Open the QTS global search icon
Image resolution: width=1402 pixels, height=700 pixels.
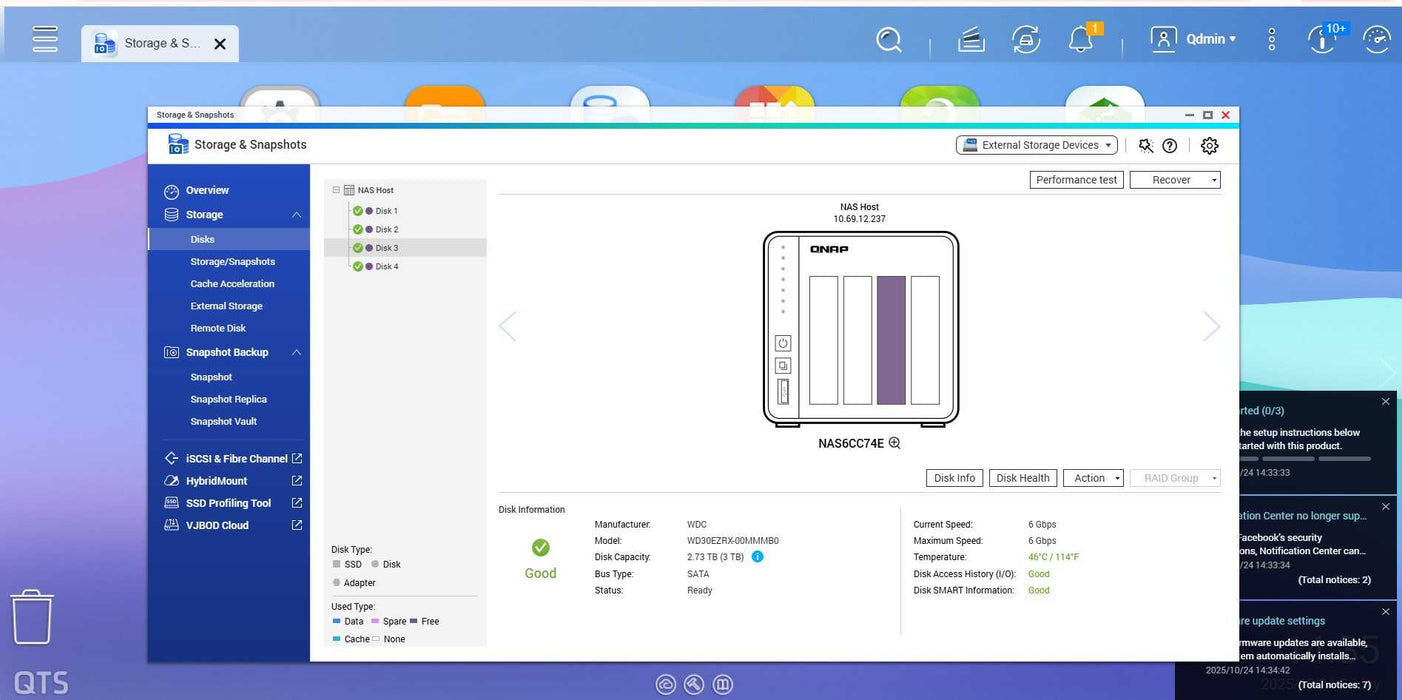pyautogui.click(x=888, y=39)
